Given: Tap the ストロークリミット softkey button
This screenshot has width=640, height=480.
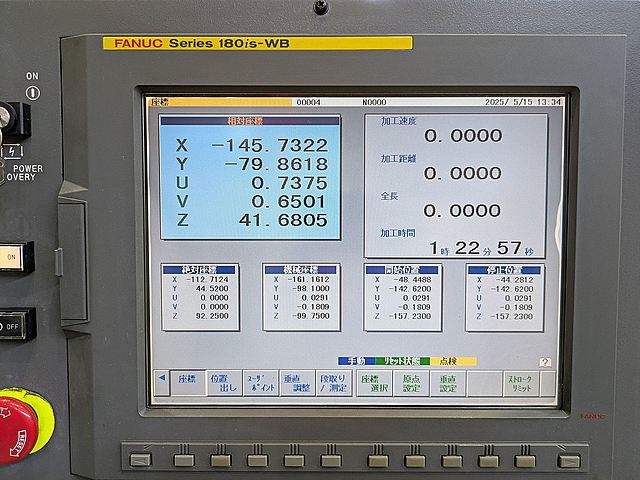Looking at the screenshot, I should coord(520,383).
